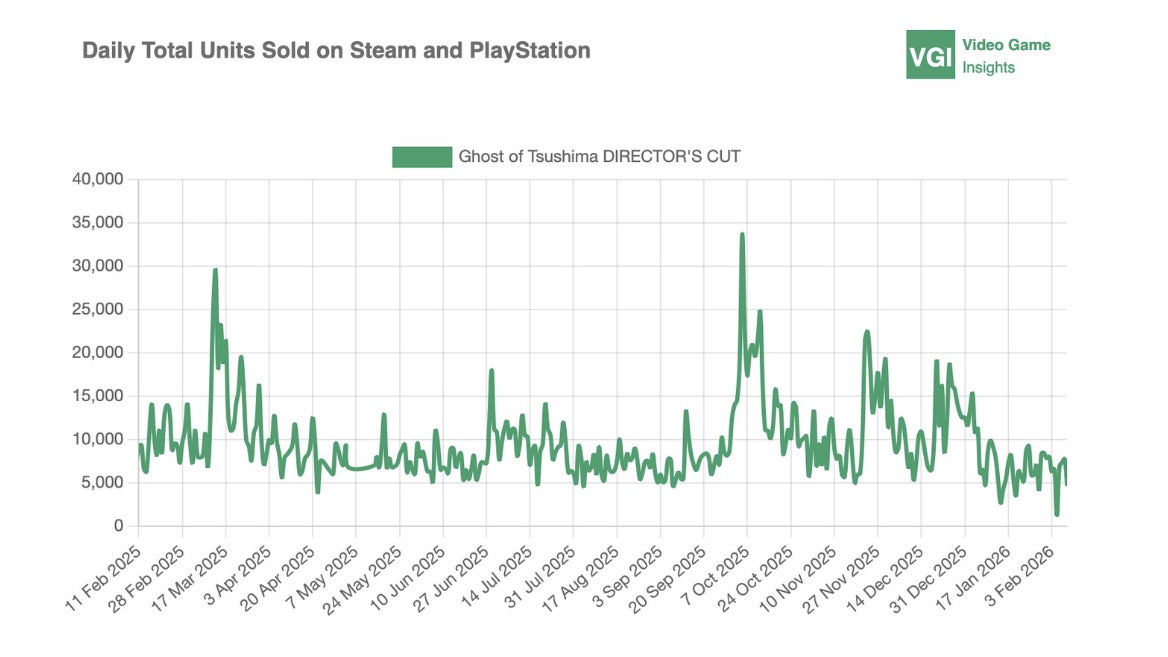
Task: Toggle the Ghost of Tsushima DIRECTOR'S CUT legend label
Action: 599,156
